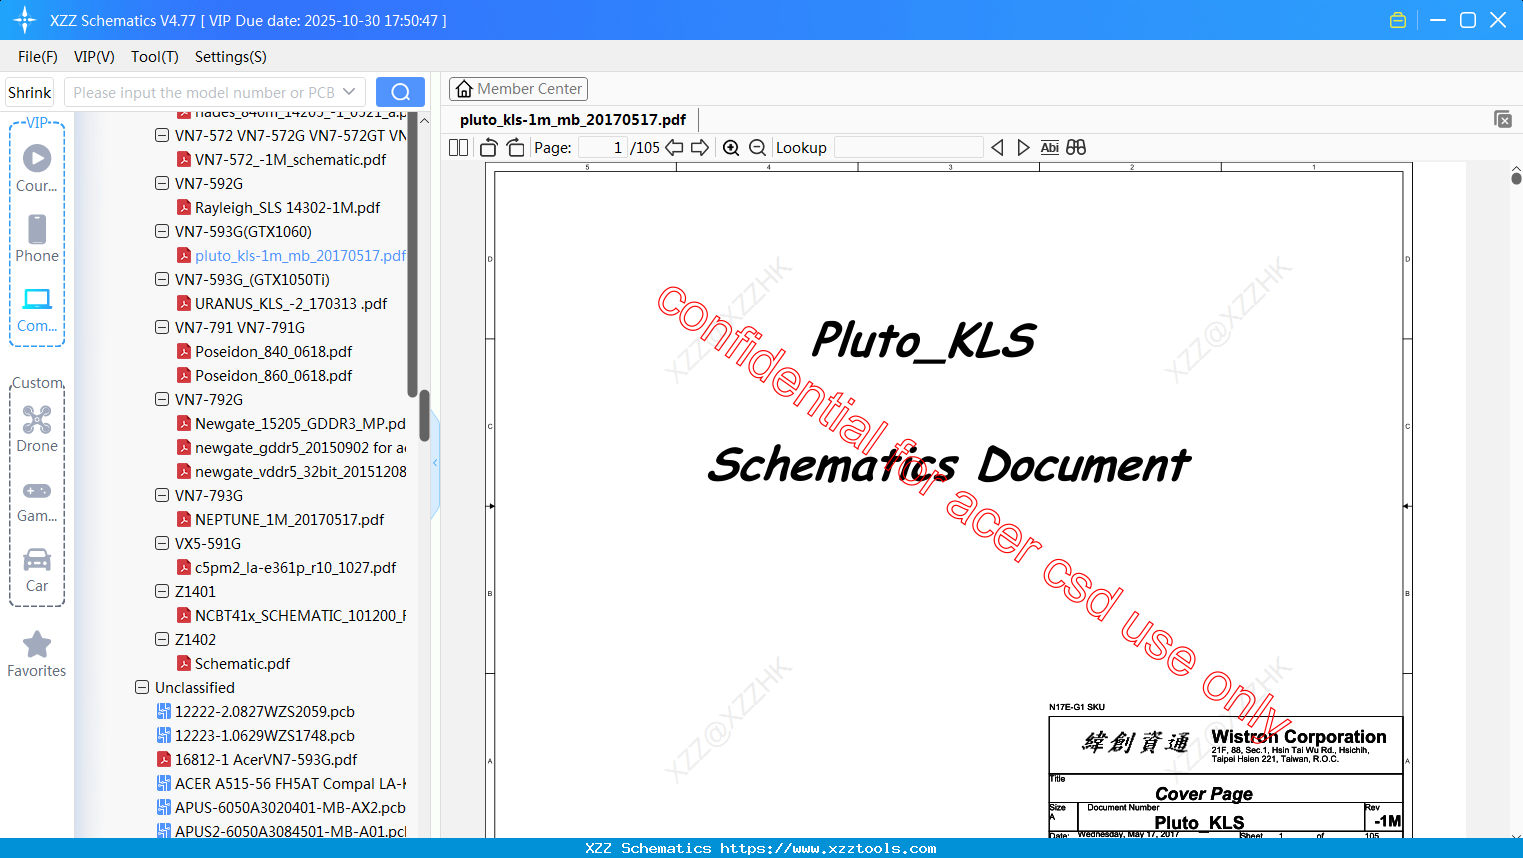Click the binoculars search icon
The width and height of the screenshot is (1523, 858).
pyautogui.click(x=1076, y=147)
